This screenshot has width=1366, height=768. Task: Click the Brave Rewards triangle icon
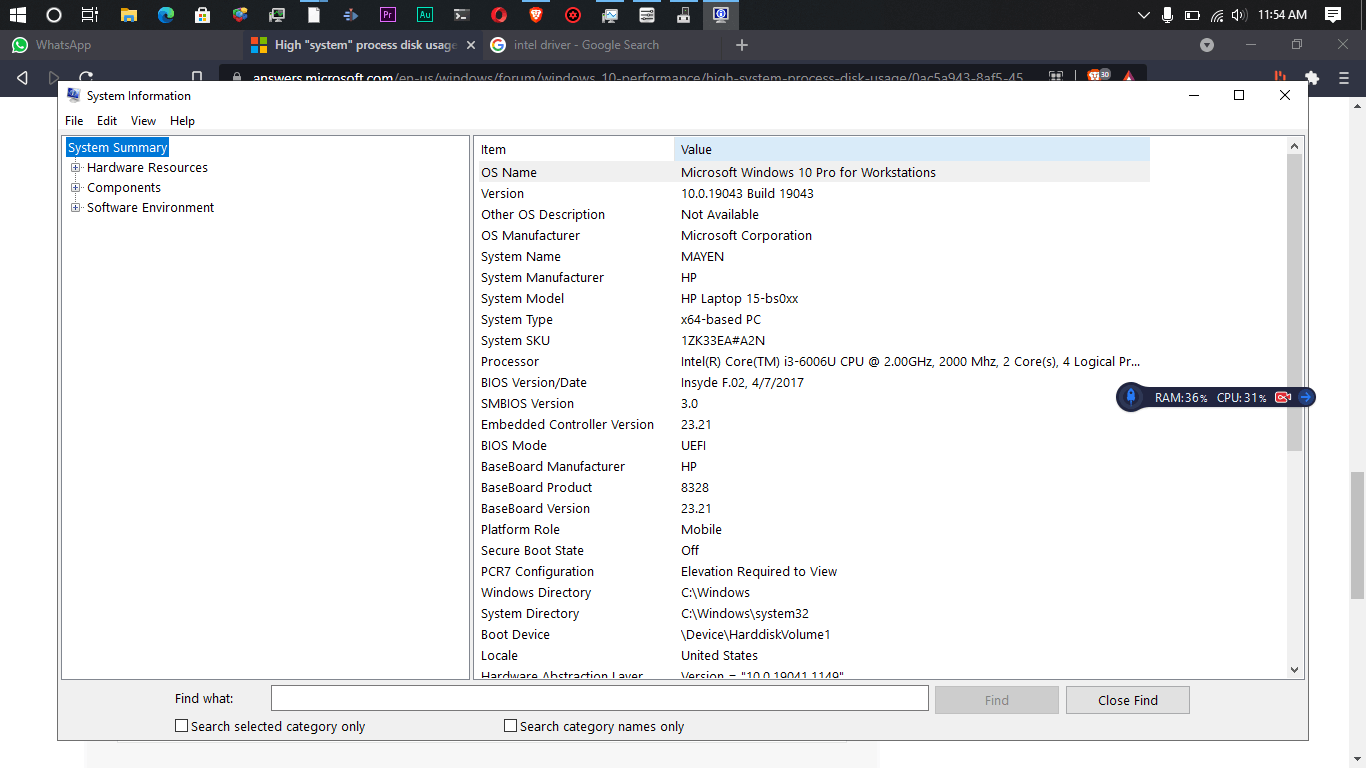coord(1128,76)
